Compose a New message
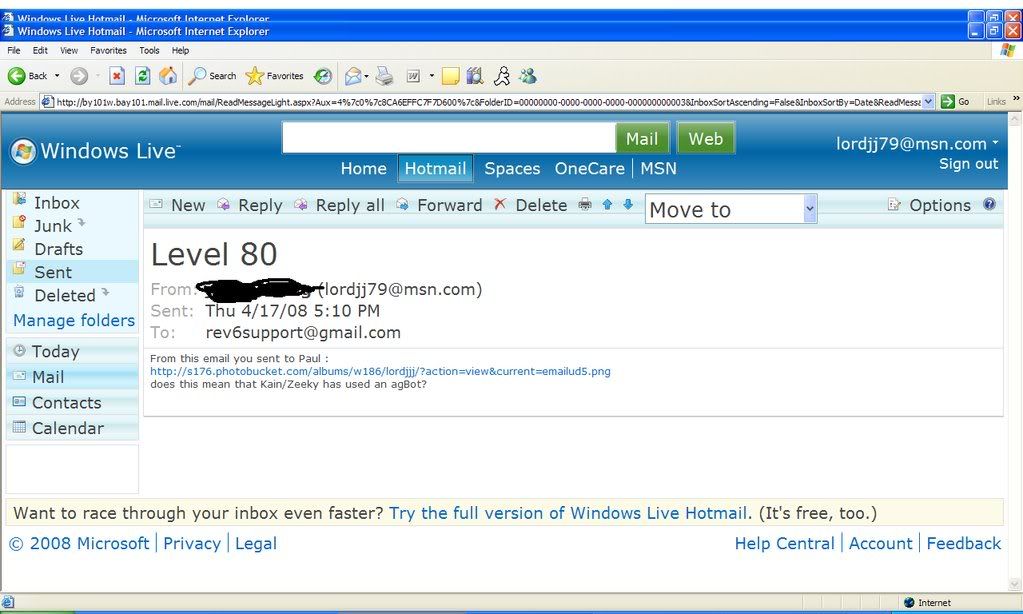 [178, 205]
